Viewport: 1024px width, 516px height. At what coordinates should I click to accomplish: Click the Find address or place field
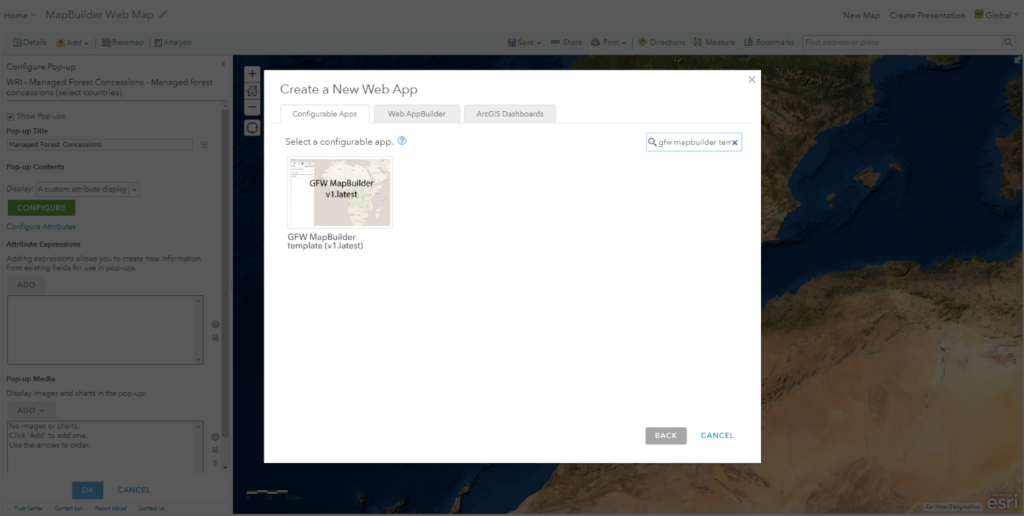(902, 42)
